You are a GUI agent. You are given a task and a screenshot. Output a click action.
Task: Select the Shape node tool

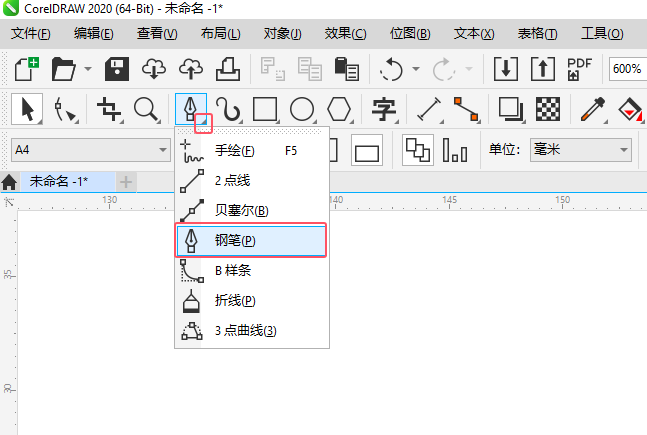[65, 109]
